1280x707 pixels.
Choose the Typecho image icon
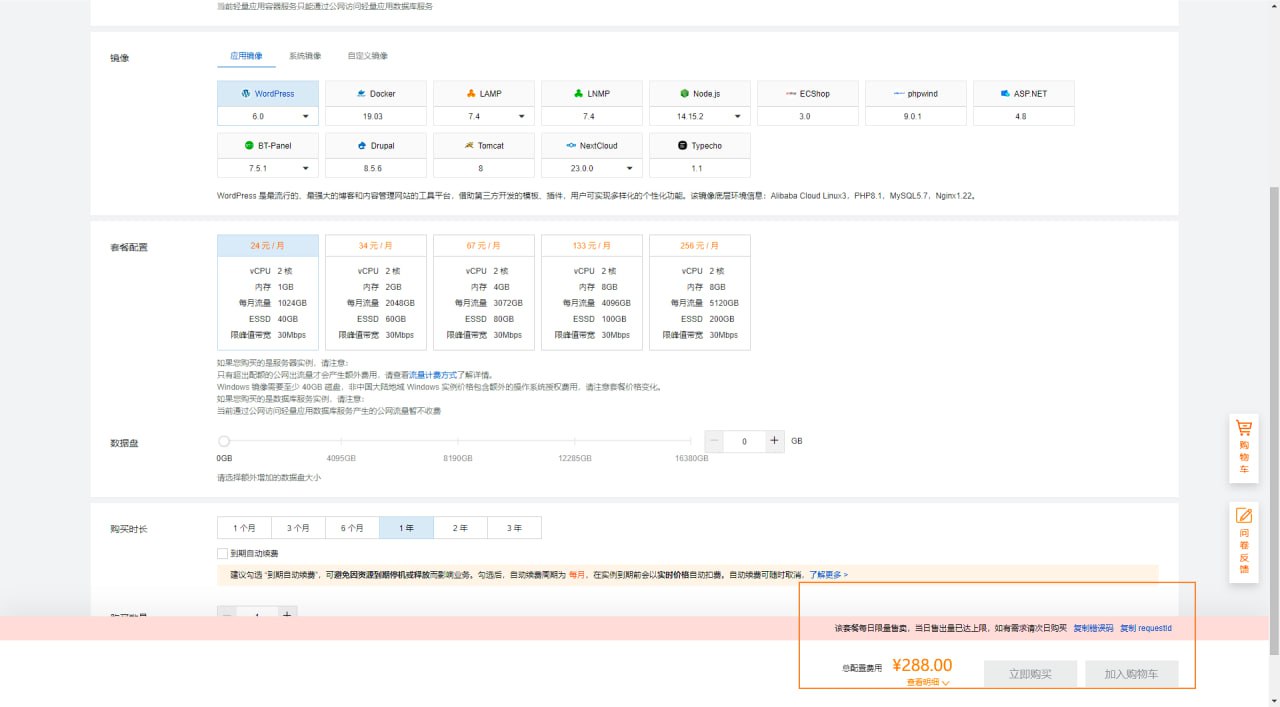[x=682, y=145]
